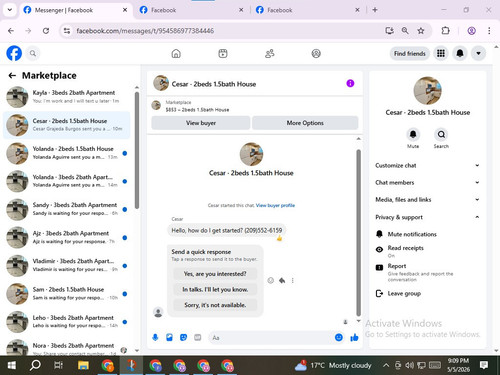
Task: Go to Facebook Home icon
Action: point(176,53)
